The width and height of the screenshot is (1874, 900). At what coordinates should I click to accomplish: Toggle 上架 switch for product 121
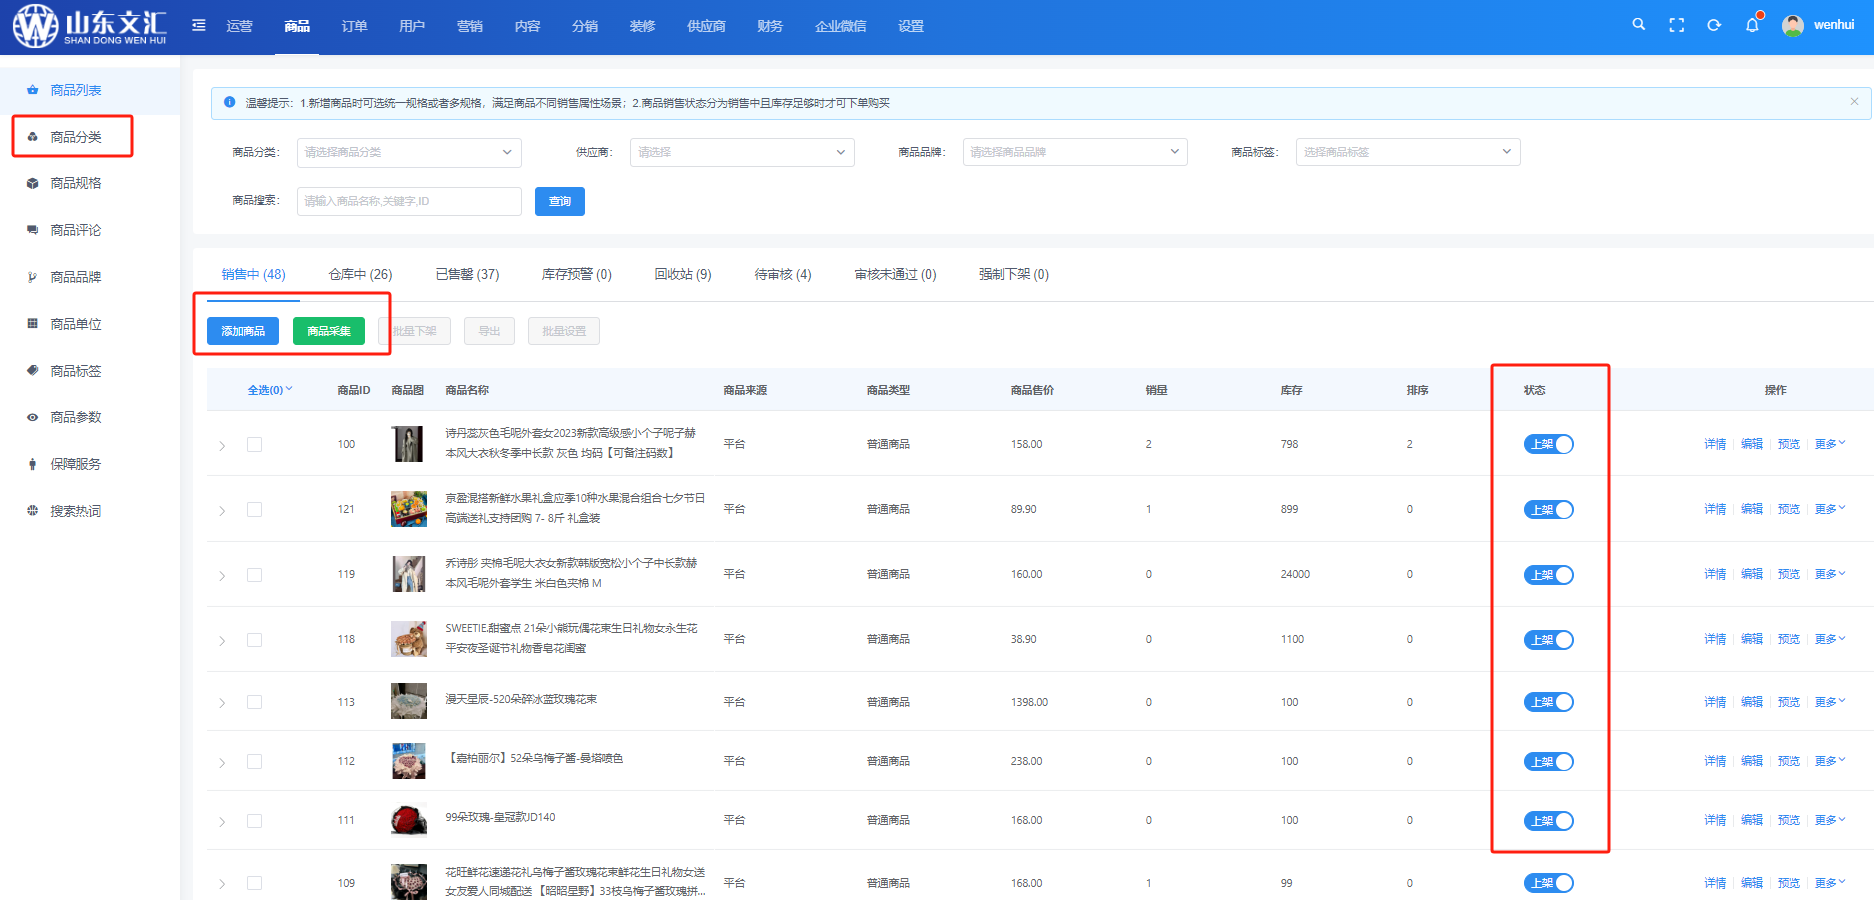[x=1548, y=510]
